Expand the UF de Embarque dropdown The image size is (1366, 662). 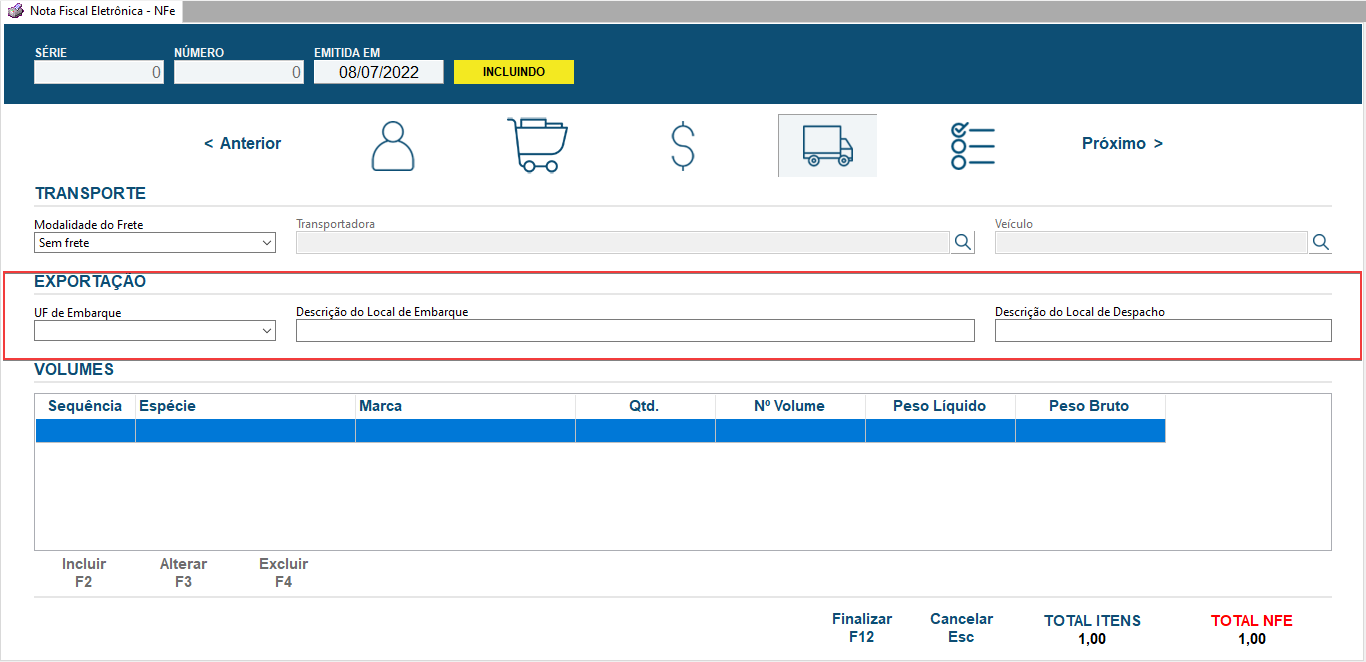pyautogui.click(x=155, y=330)
